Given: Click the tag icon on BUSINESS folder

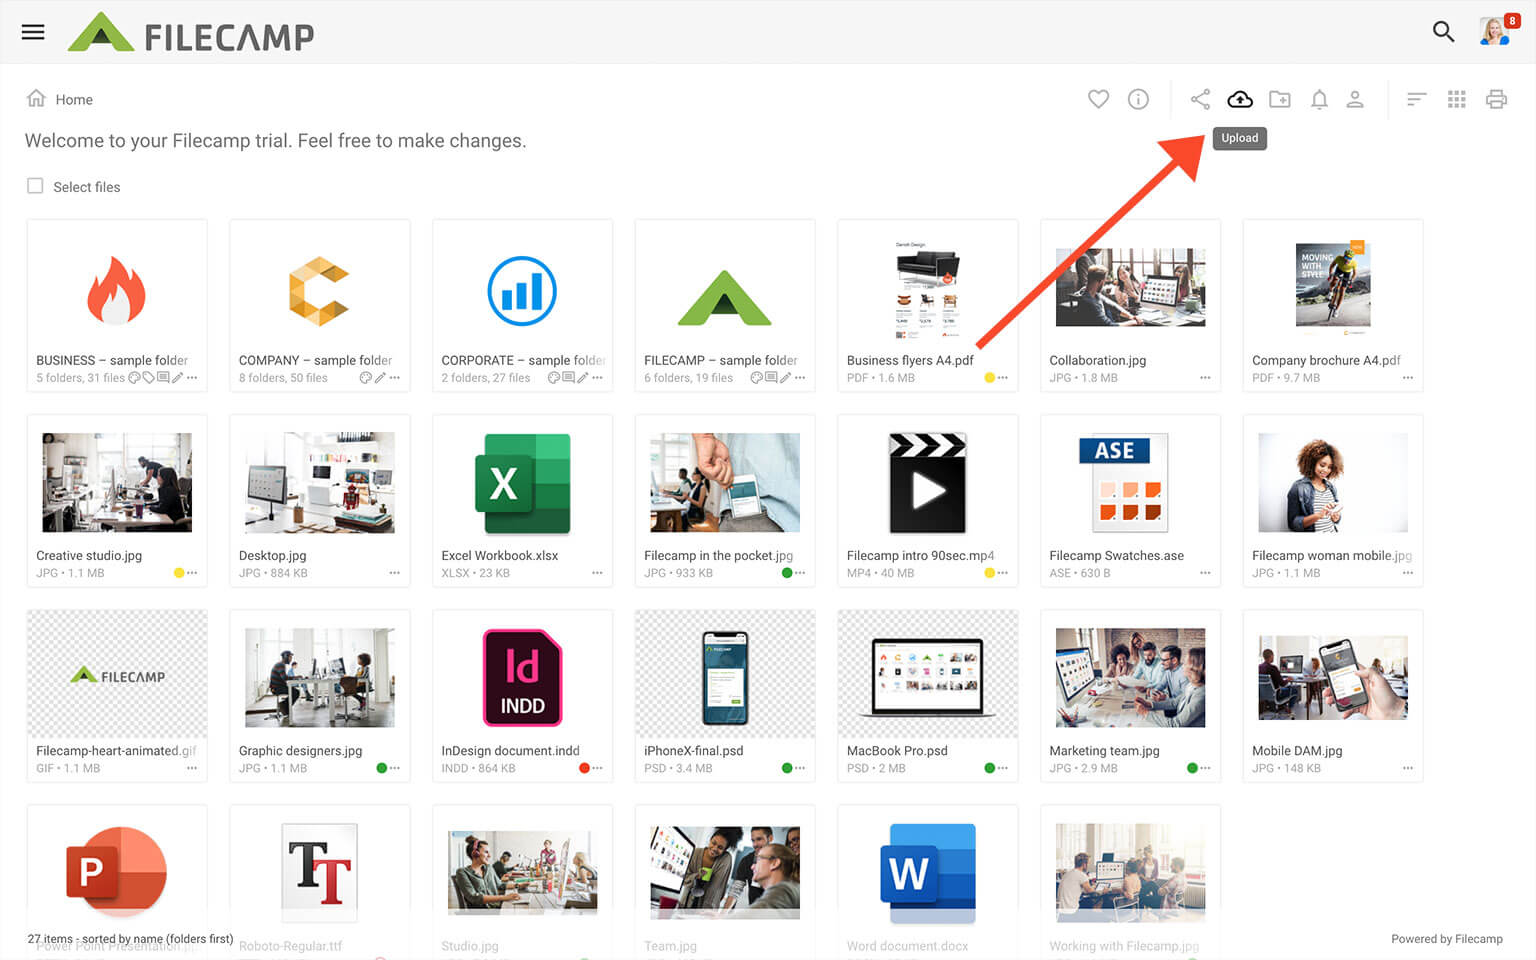Looking at the screenshot, I should pos(148,378).
